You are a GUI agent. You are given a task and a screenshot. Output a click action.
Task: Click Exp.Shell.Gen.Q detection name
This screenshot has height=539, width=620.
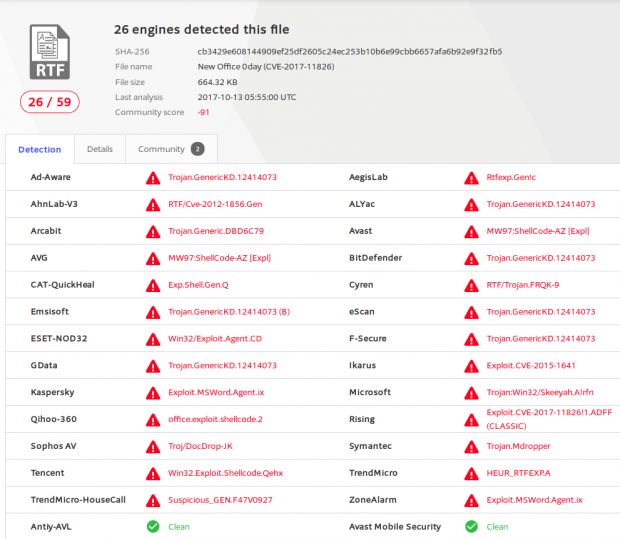(198, 285)
